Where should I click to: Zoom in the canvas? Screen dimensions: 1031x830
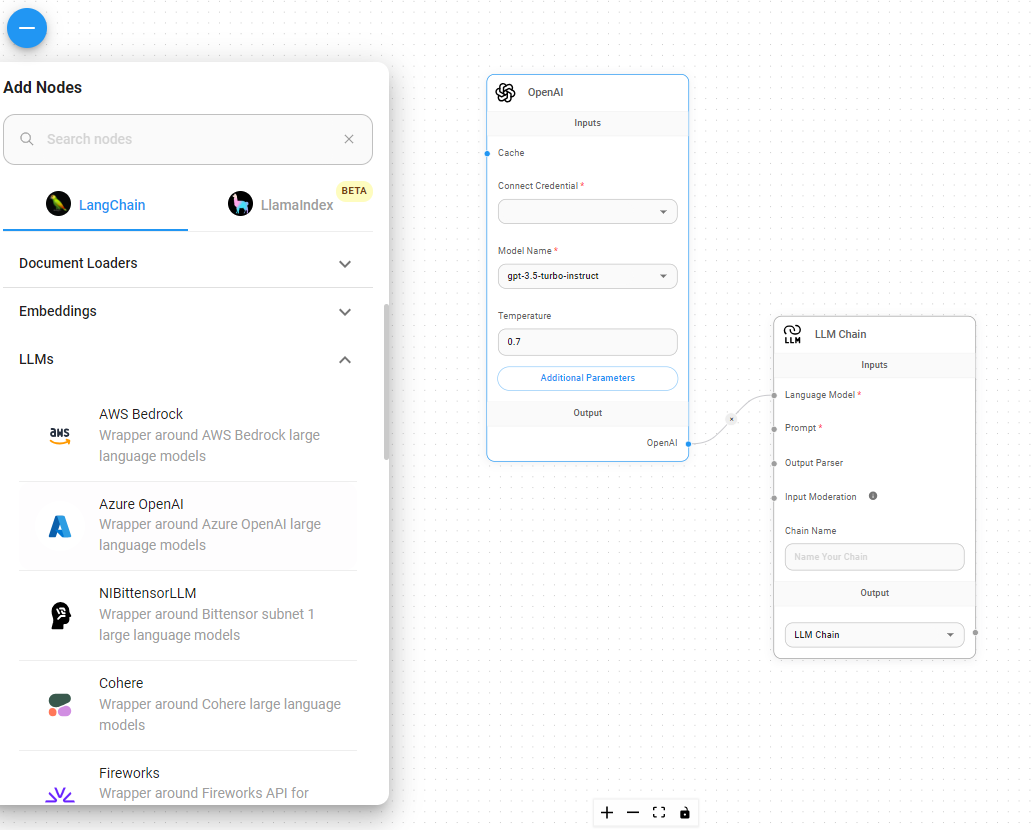click(607, 813)
